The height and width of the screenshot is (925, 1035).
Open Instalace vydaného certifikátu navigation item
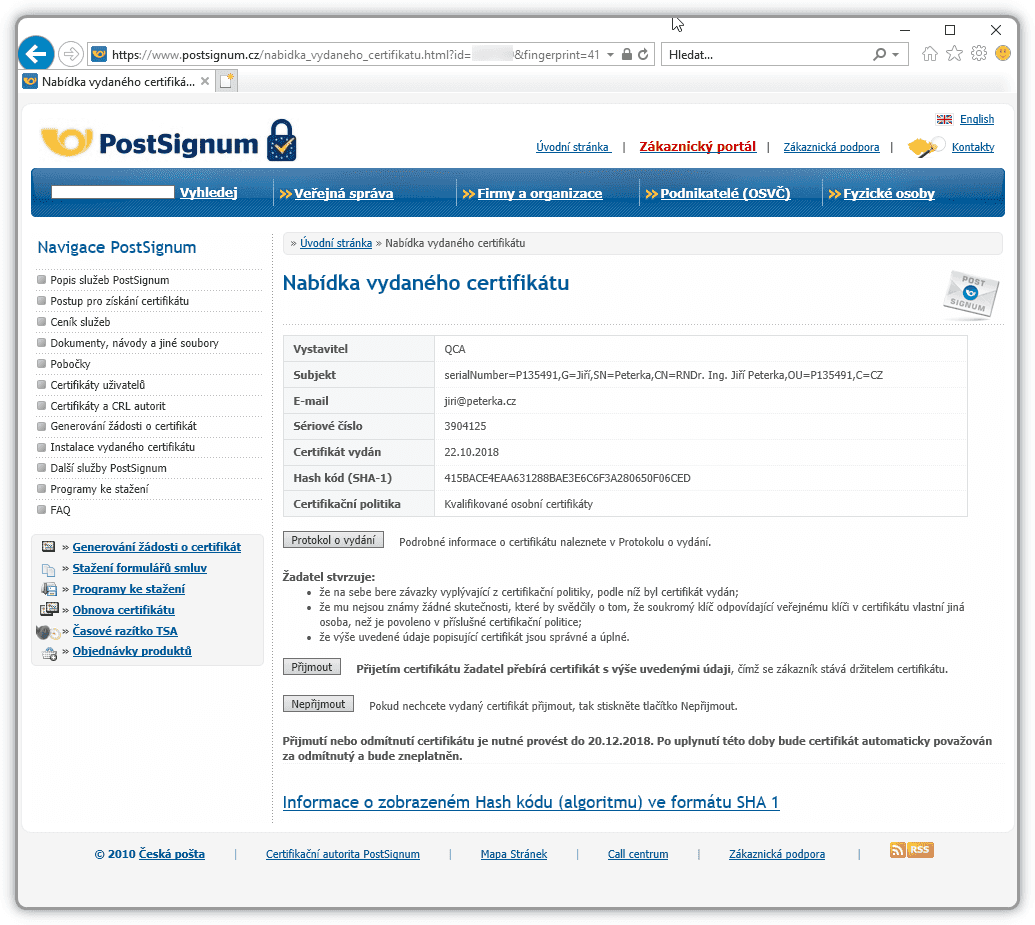pos(122,447)
